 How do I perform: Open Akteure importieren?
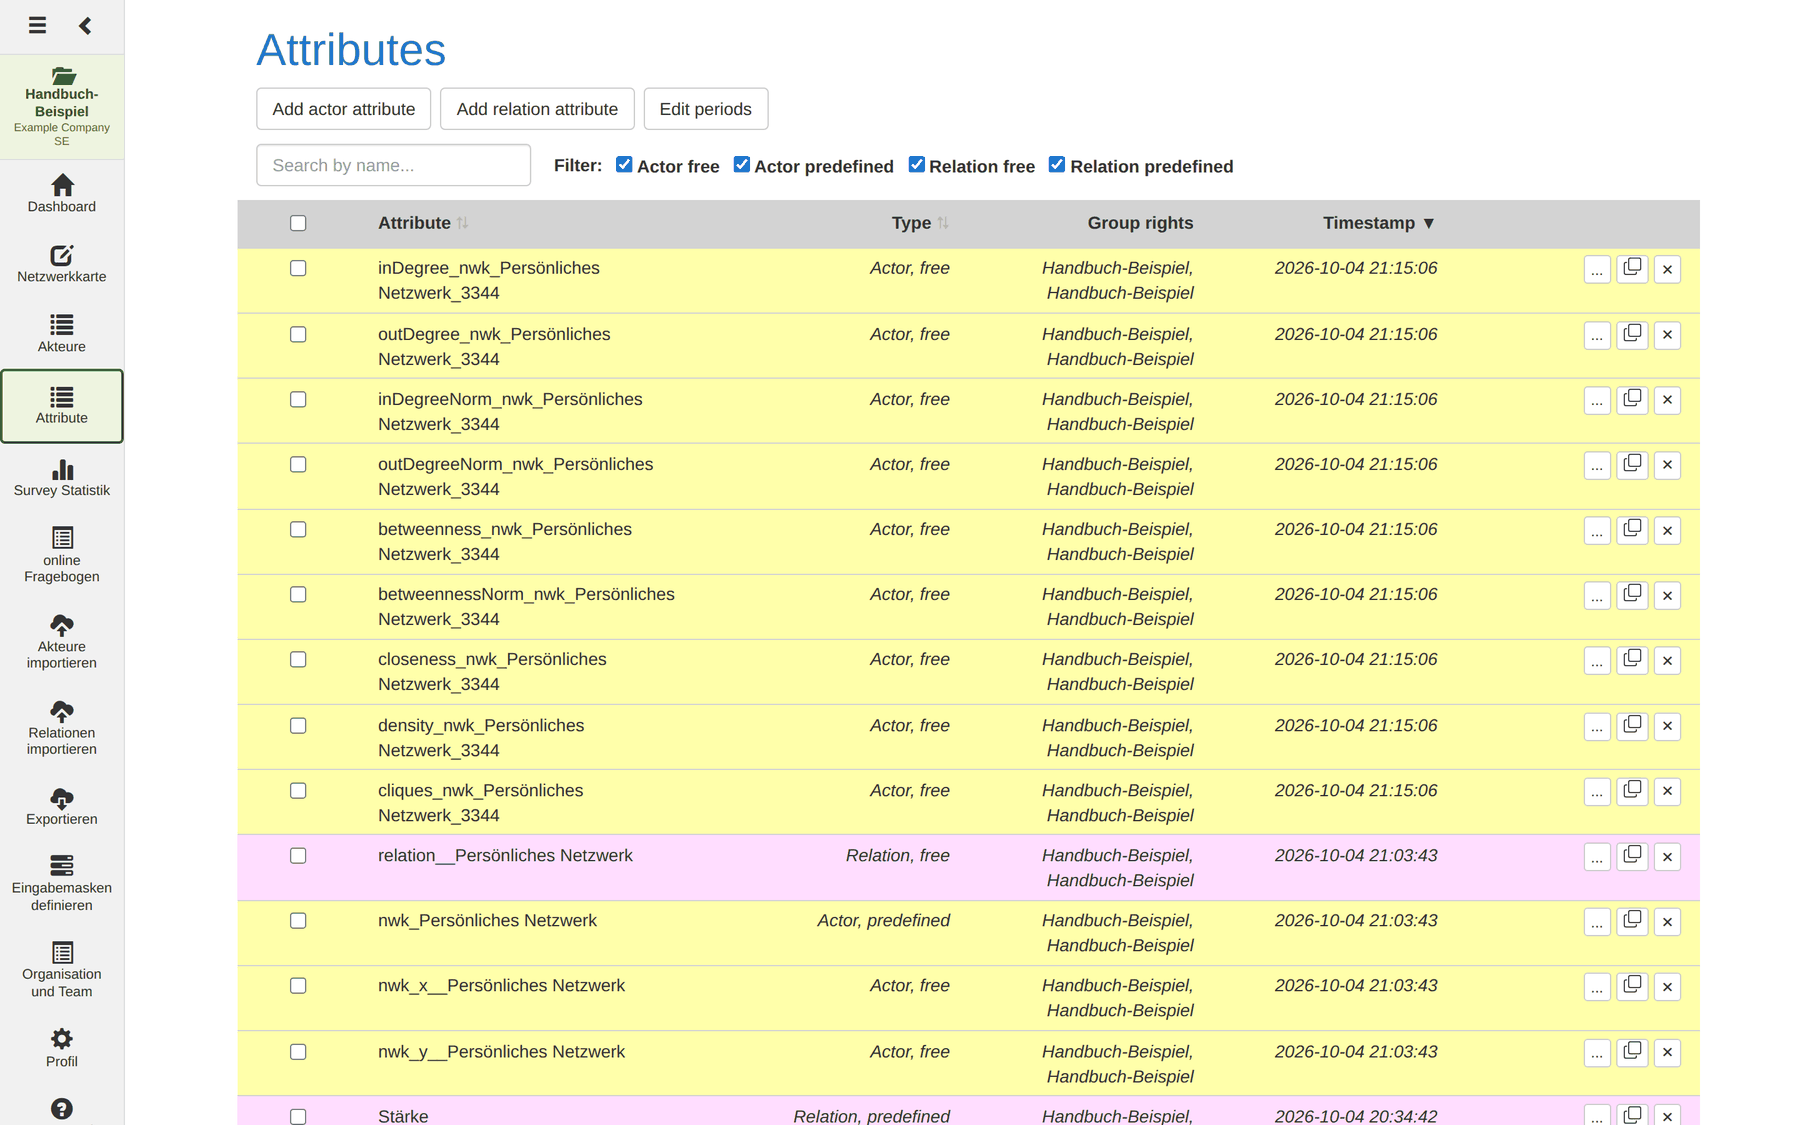tap(62, 641)
